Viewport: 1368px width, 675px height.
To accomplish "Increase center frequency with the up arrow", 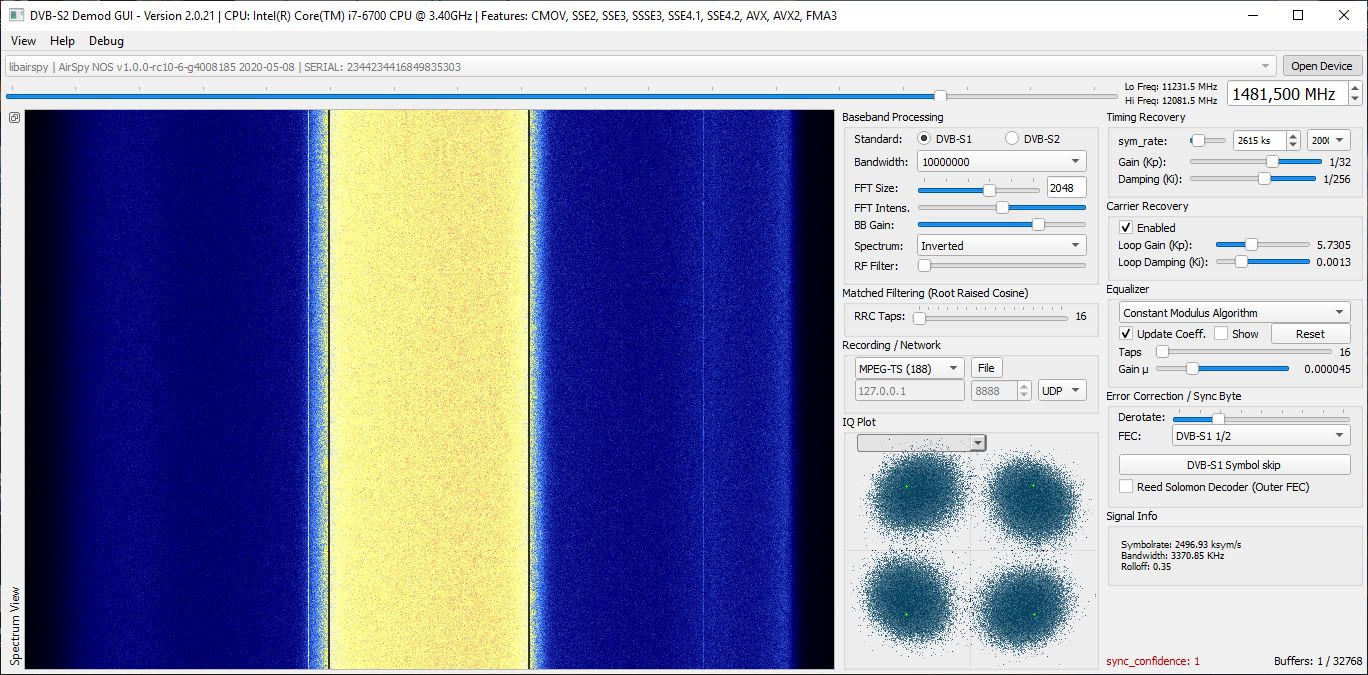I will point(1355,88).
